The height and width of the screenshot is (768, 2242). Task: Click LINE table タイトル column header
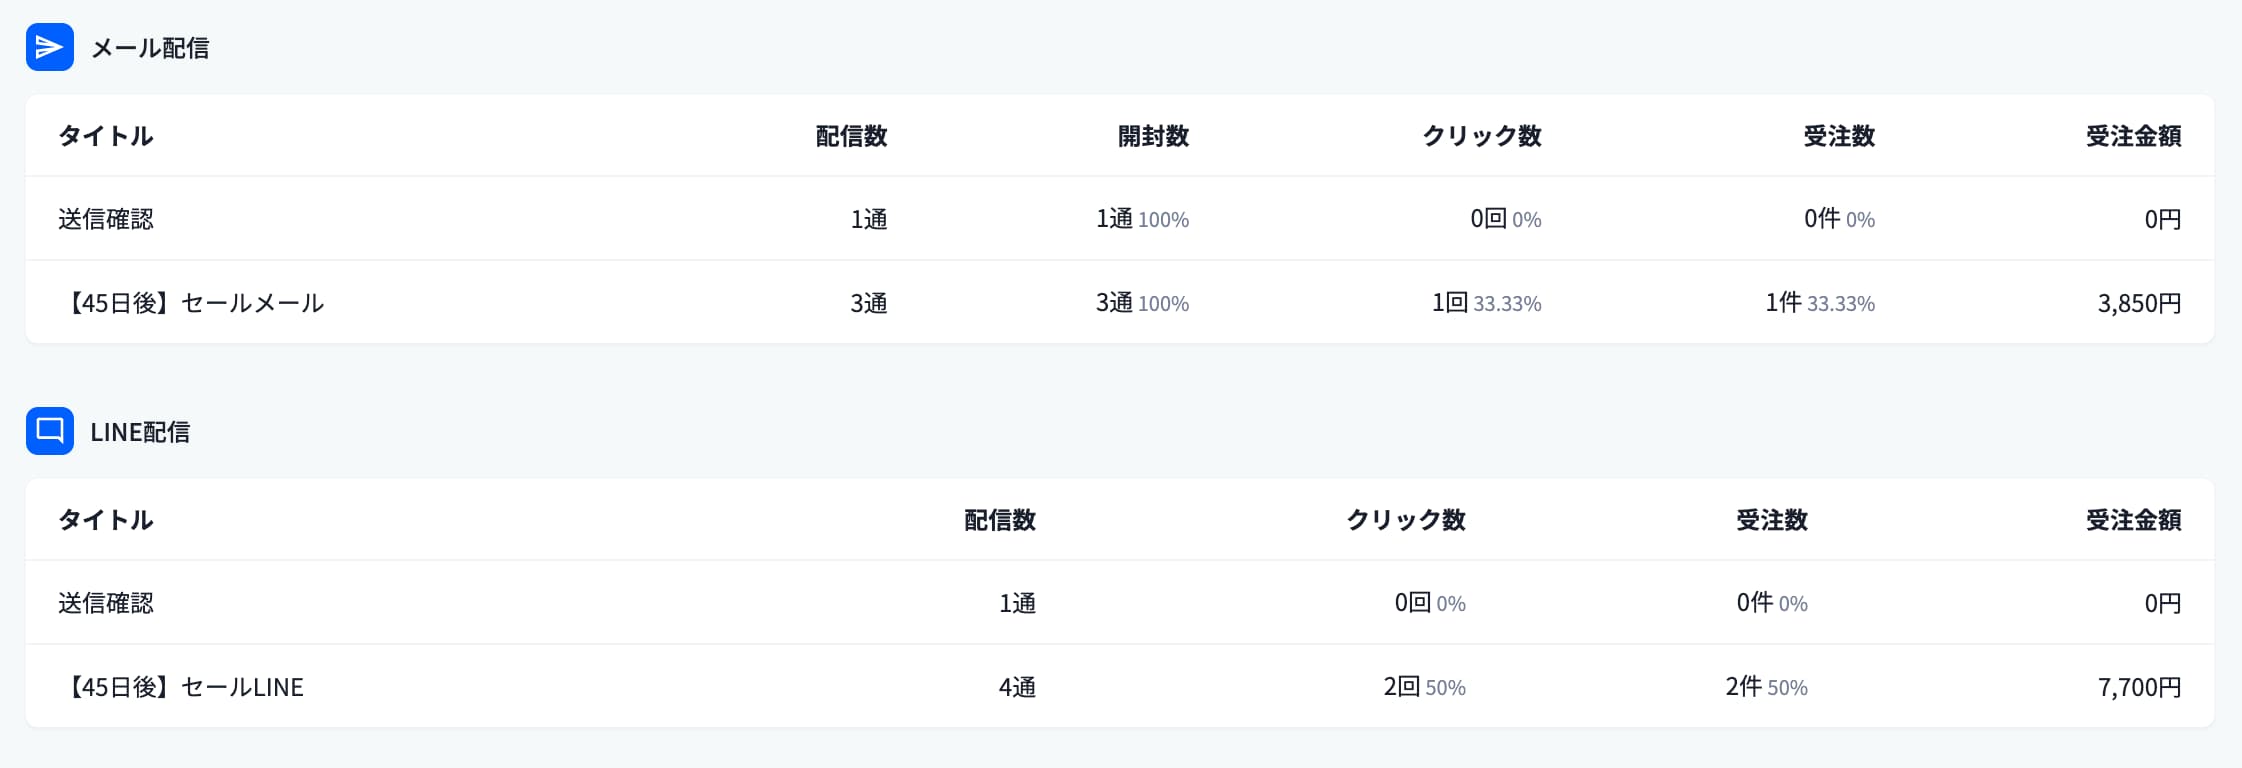[x=106, y=520]
